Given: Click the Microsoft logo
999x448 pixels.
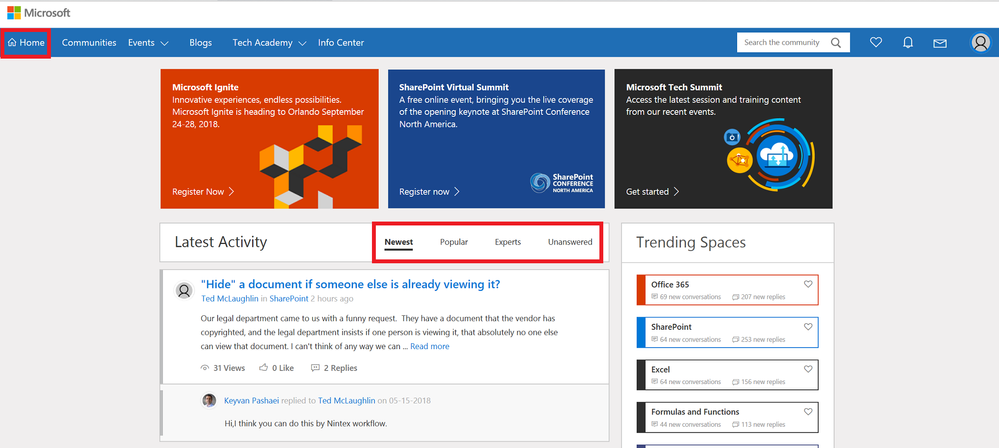Looking at the screenshot, I should [x=38, y=13].
